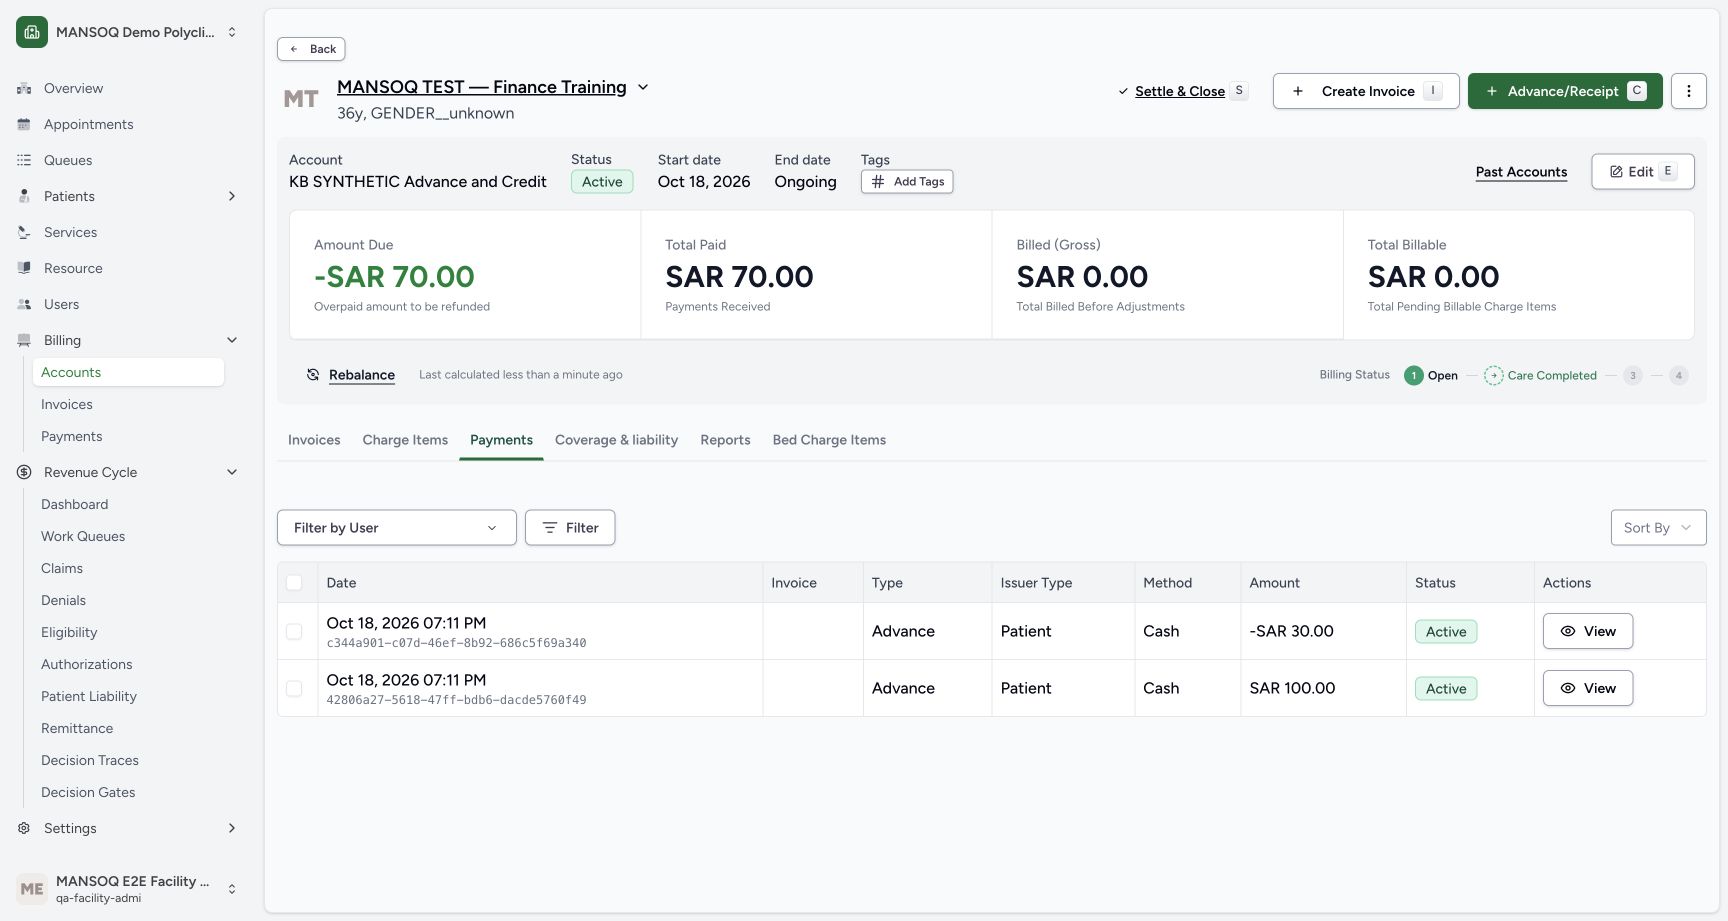This screenshot has width=1728, height=921.
Task: Click the Edit account button
Action: [x=1643, y=171]
